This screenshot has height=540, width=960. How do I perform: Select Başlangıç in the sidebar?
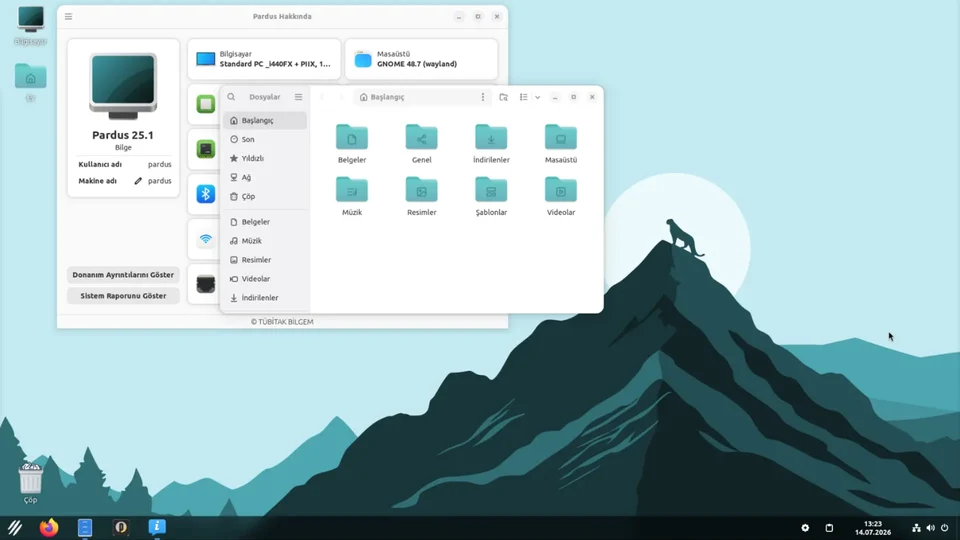pyautogui.click(x=265, y=121)
